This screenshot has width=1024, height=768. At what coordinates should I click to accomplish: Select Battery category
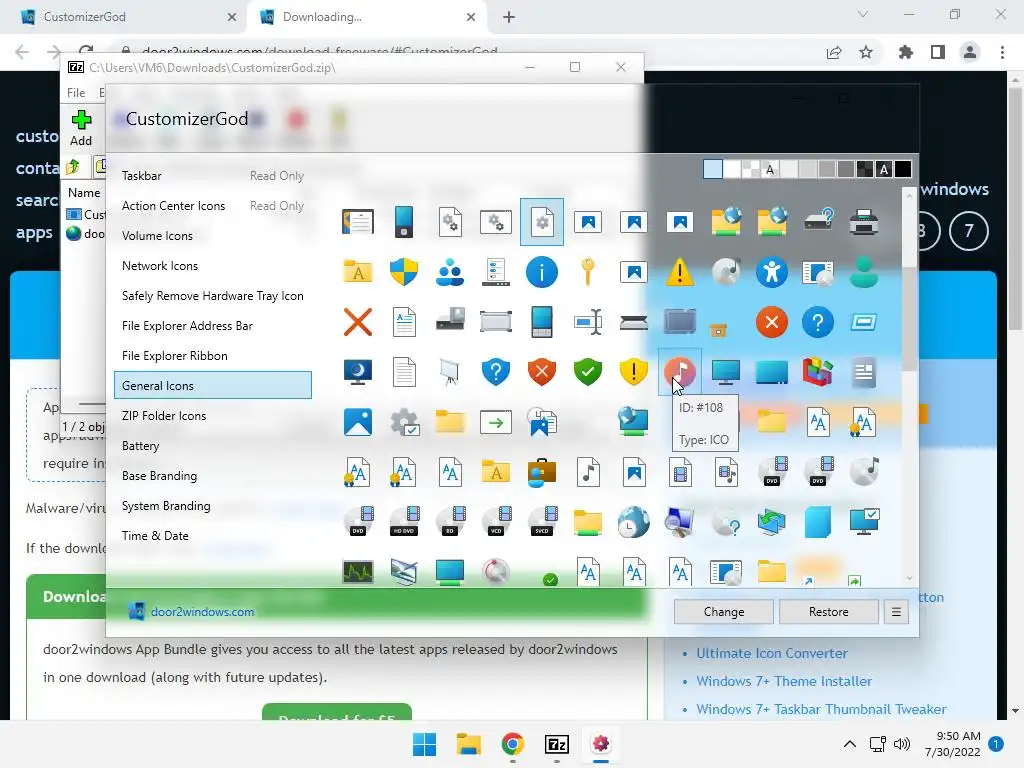click(213, 446)
